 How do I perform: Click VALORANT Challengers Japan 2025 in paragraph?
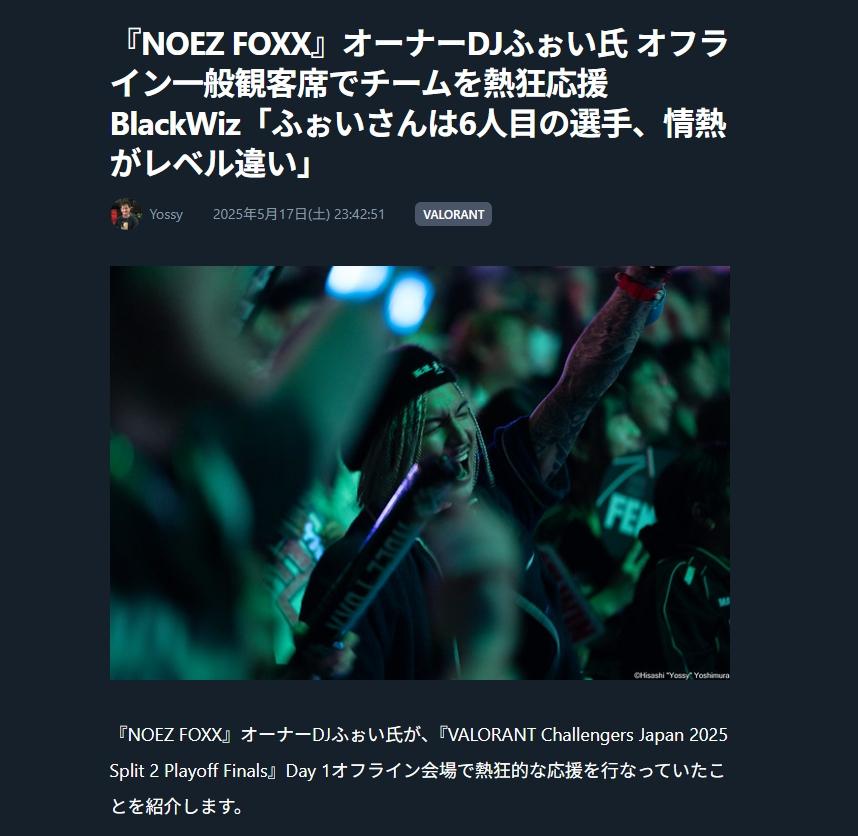coord(587,734)
